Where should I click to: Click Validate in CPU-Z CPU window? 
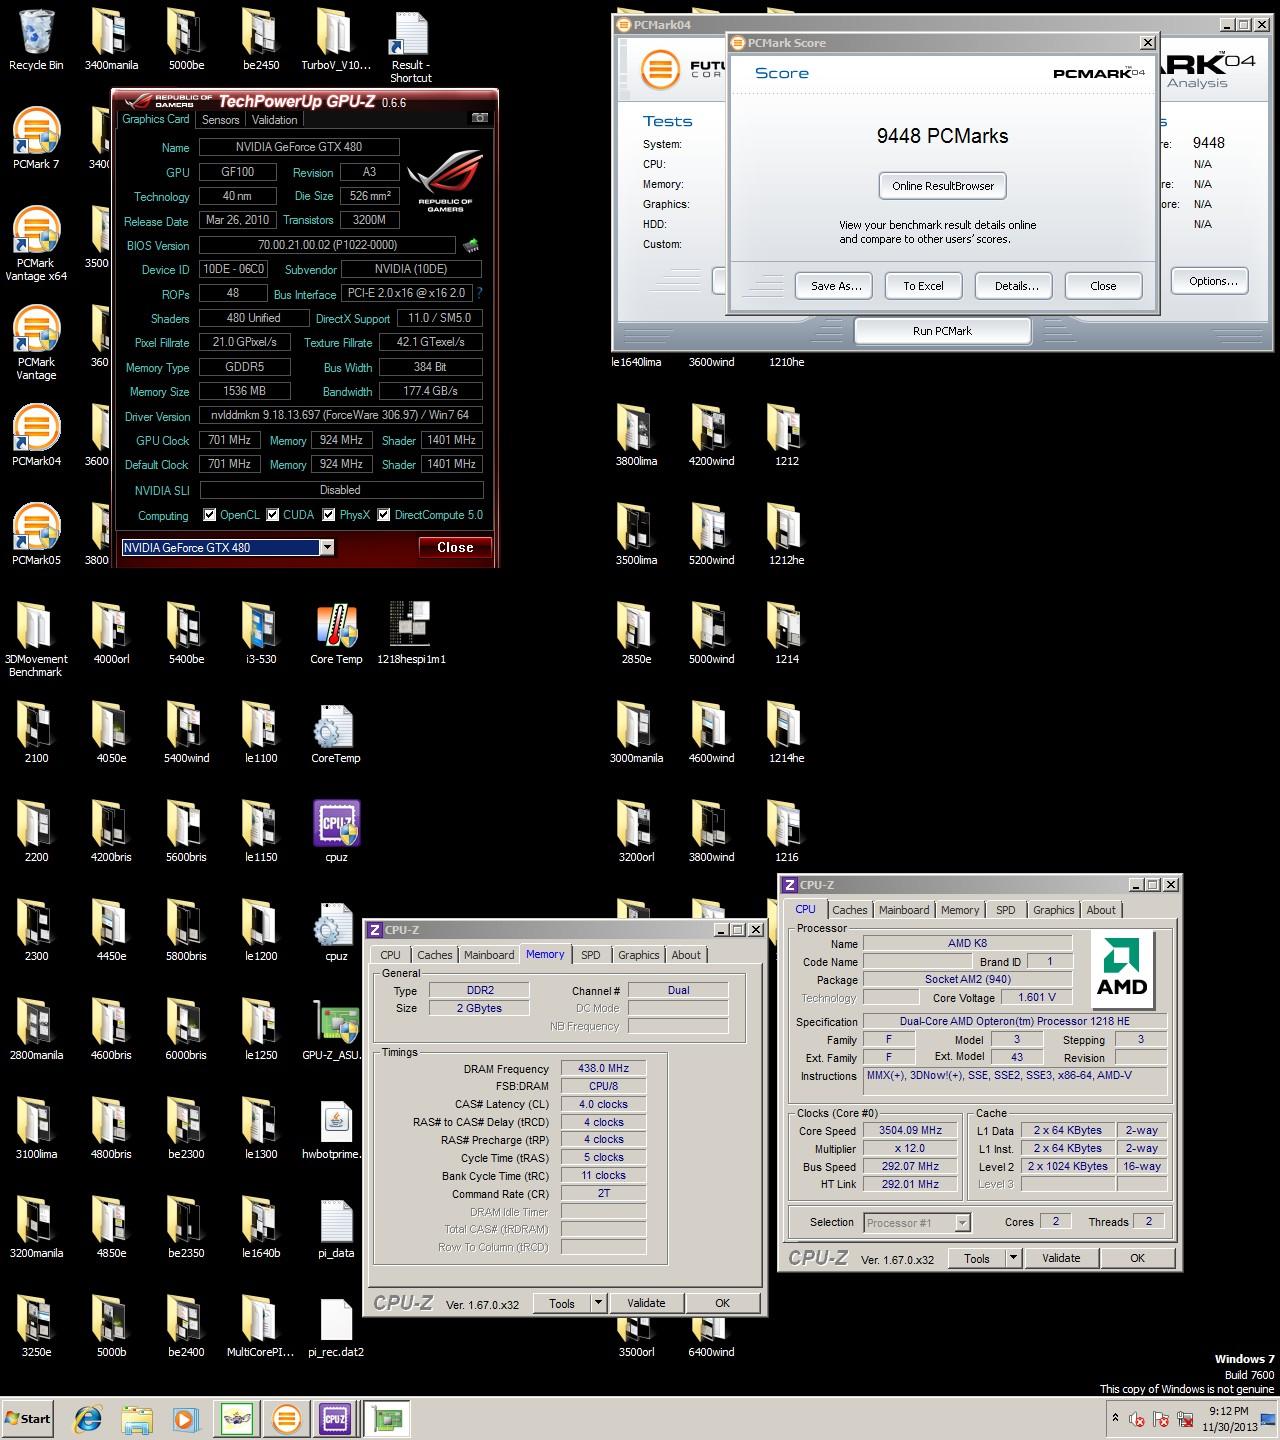coord(1061,1258)
